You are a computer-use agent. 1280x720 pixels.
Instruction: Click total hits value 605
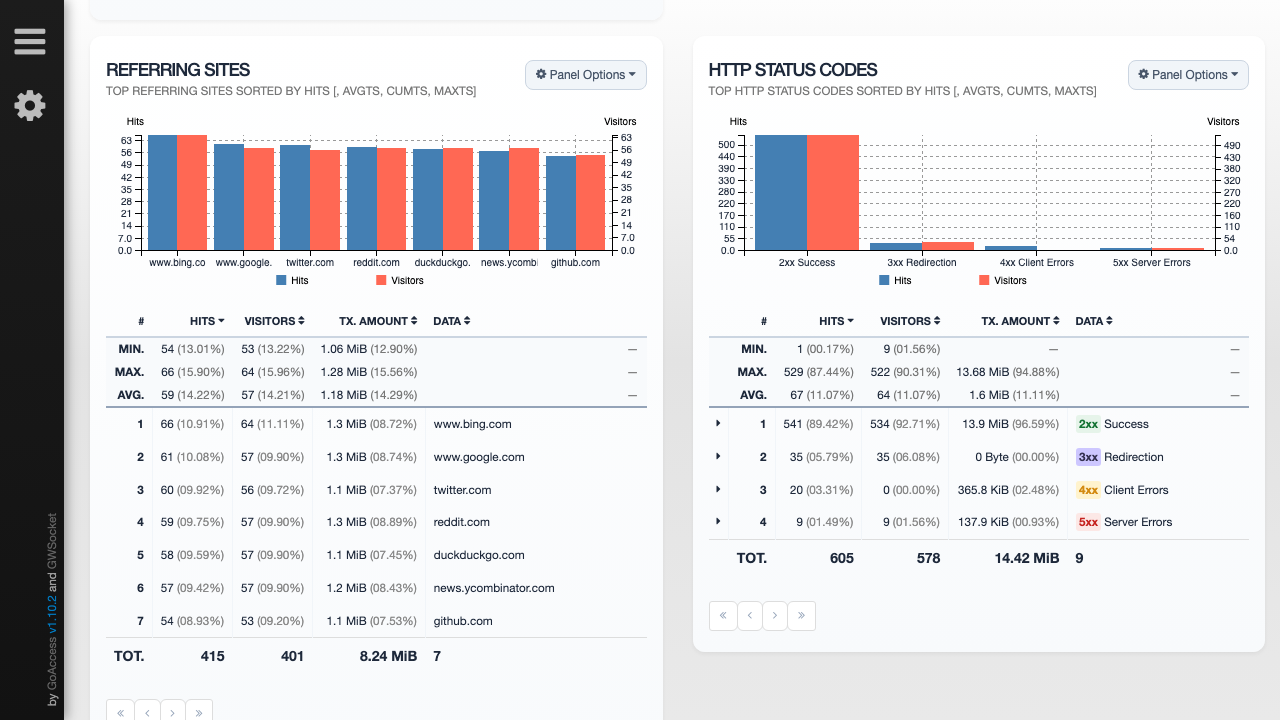842,558
